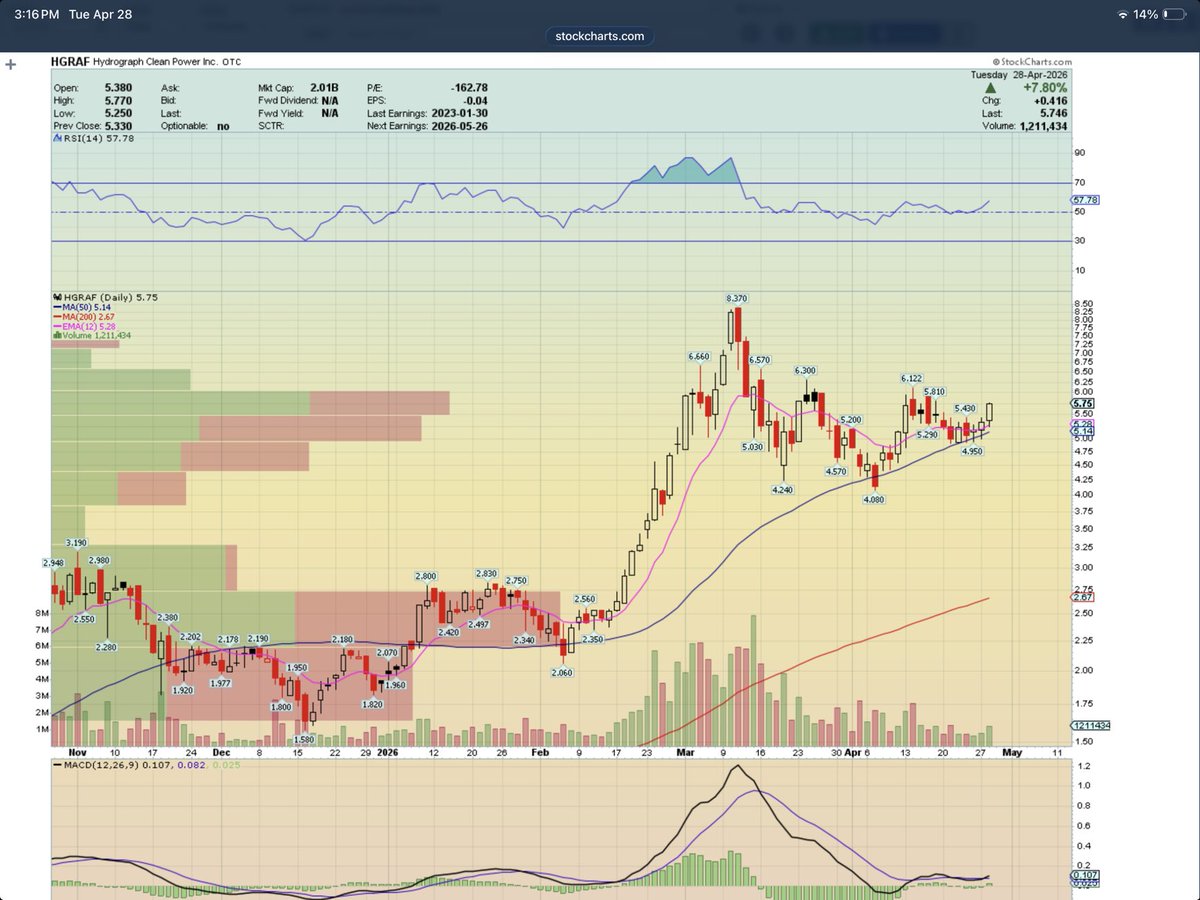Click Next Earnings date 2026-05-26

(459, 125)
